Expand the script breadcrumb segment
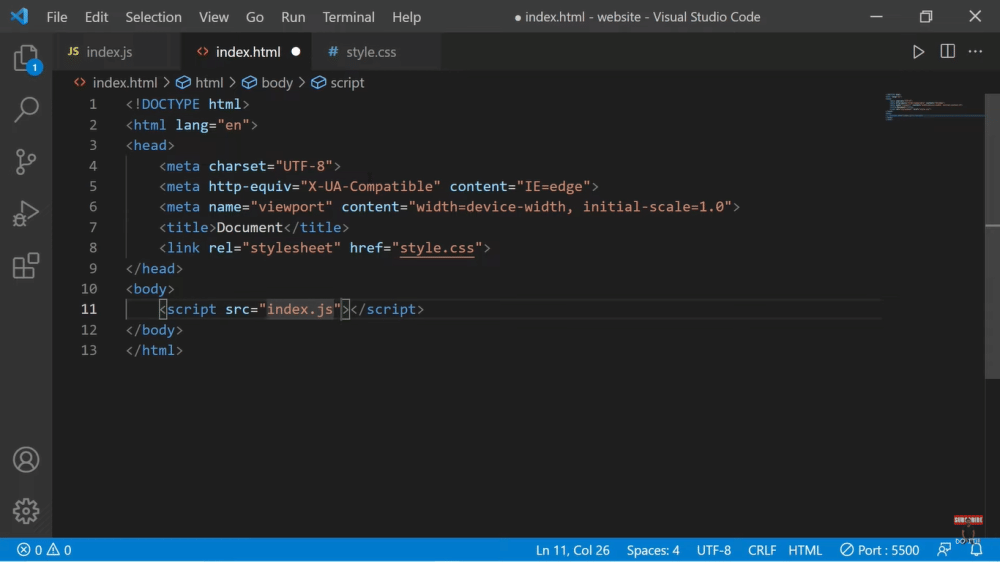1000x562 pixels. point(338,83)
